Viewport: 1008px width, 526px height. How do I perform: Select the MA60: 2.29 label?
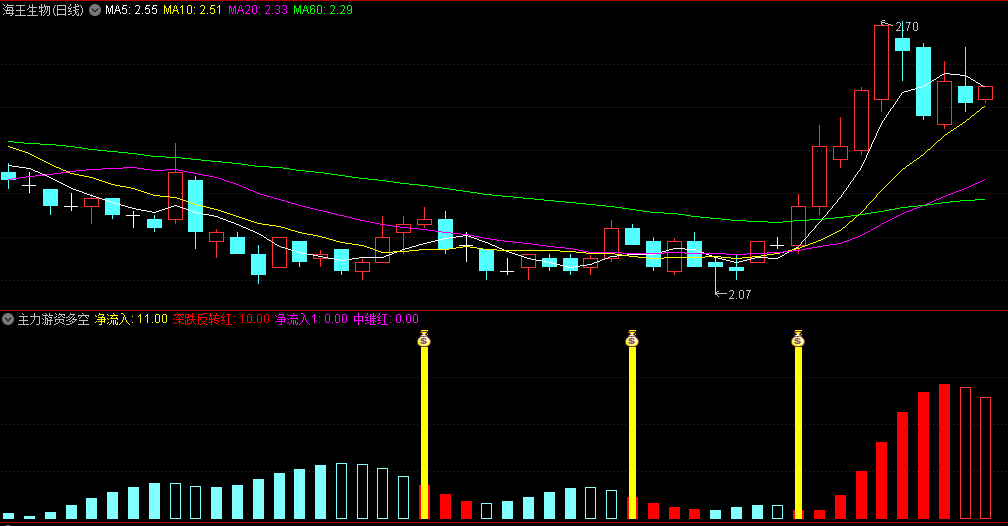pos(323,10)
